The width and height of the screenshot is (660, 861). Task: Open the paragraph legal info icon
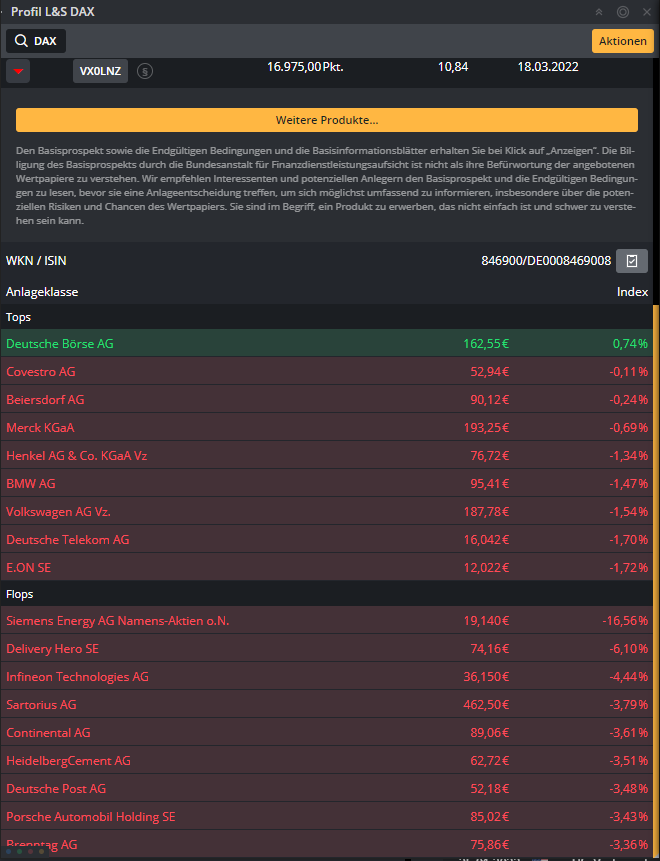(145, 71)
